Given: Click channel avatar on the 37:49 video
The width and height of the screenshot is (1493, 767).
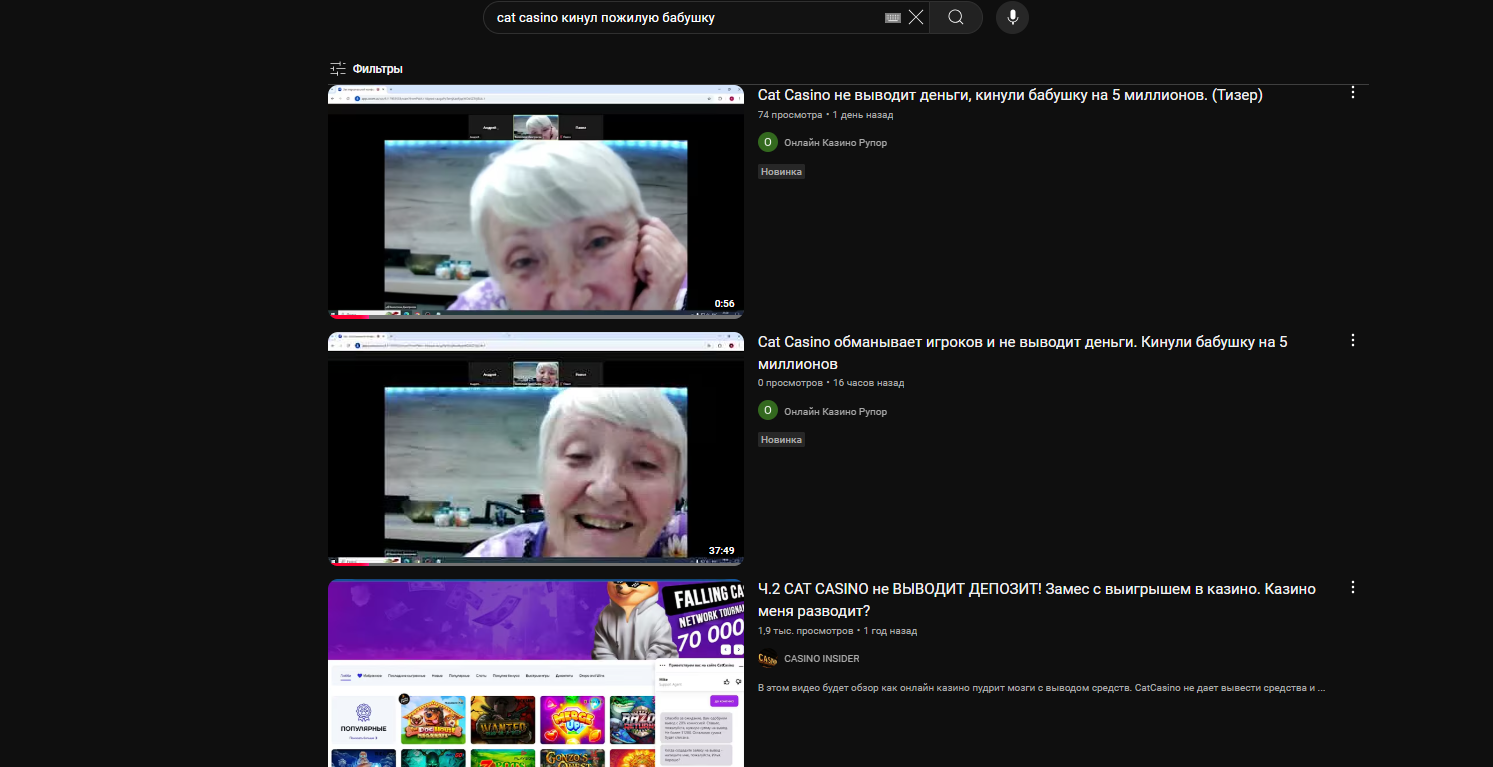Looking at the screenshot, I should 767,410.
